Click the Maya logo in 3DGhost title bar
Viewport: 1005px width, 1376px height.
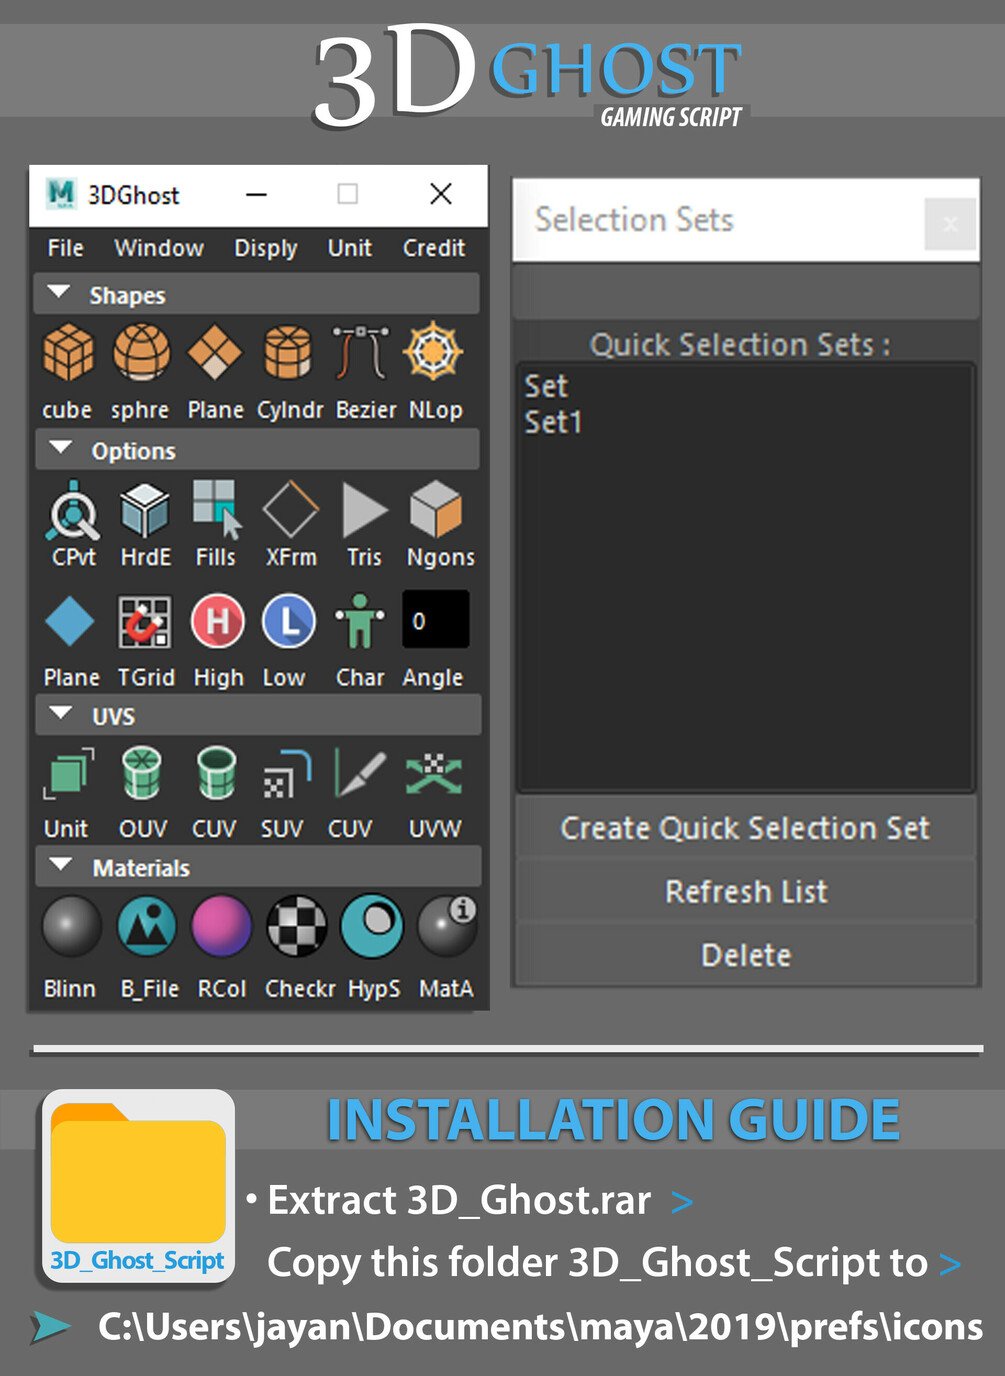[62, 194]
